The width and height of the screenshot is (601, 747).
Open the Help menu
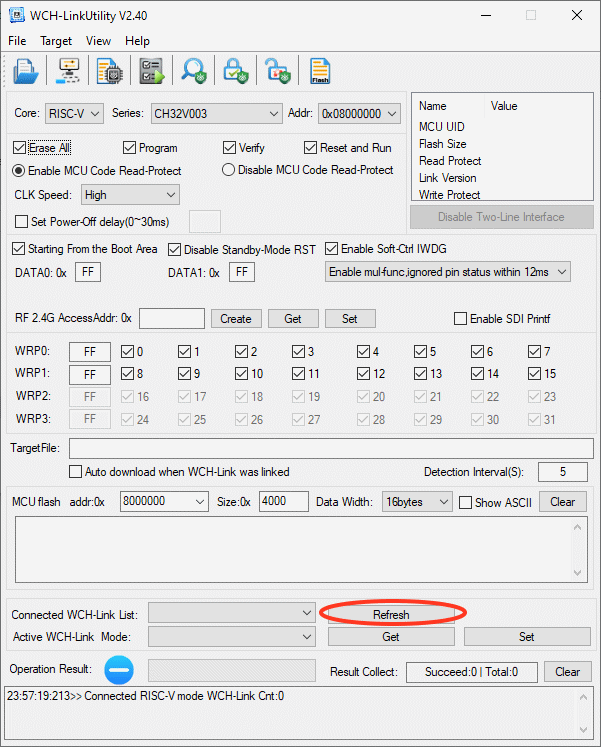coord(137,41)
